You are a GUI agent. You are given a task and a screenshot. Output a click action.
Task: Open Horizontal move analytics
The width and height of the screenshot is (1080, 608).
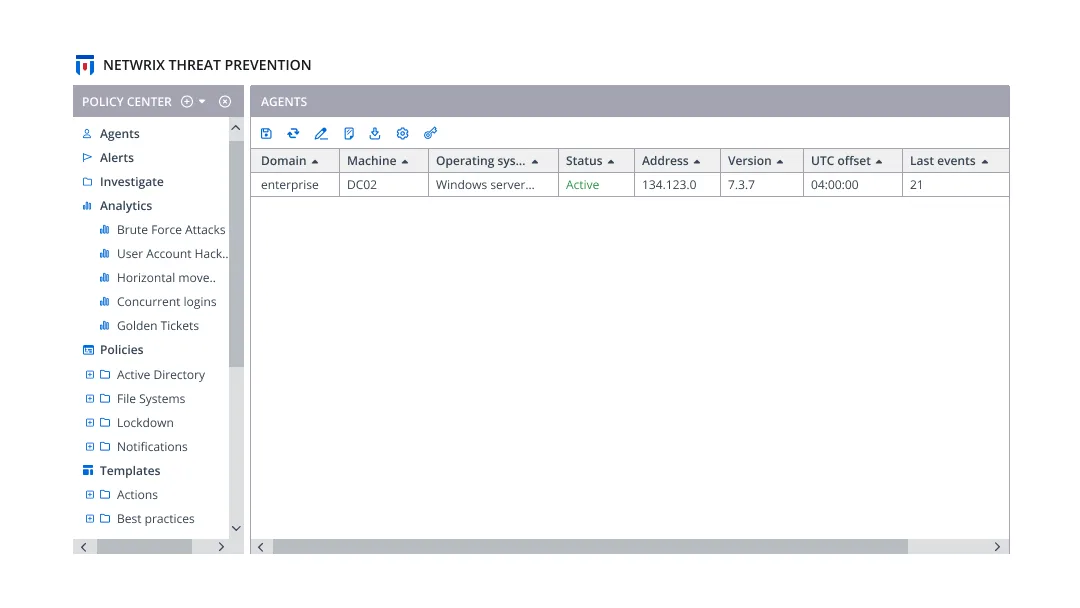pos(165,277)
